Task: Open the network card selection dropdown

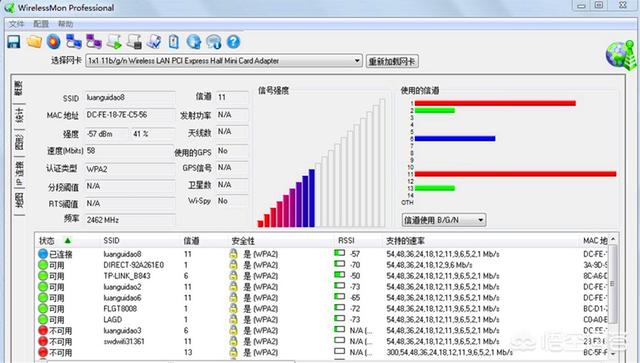Action: click(224, 61)
